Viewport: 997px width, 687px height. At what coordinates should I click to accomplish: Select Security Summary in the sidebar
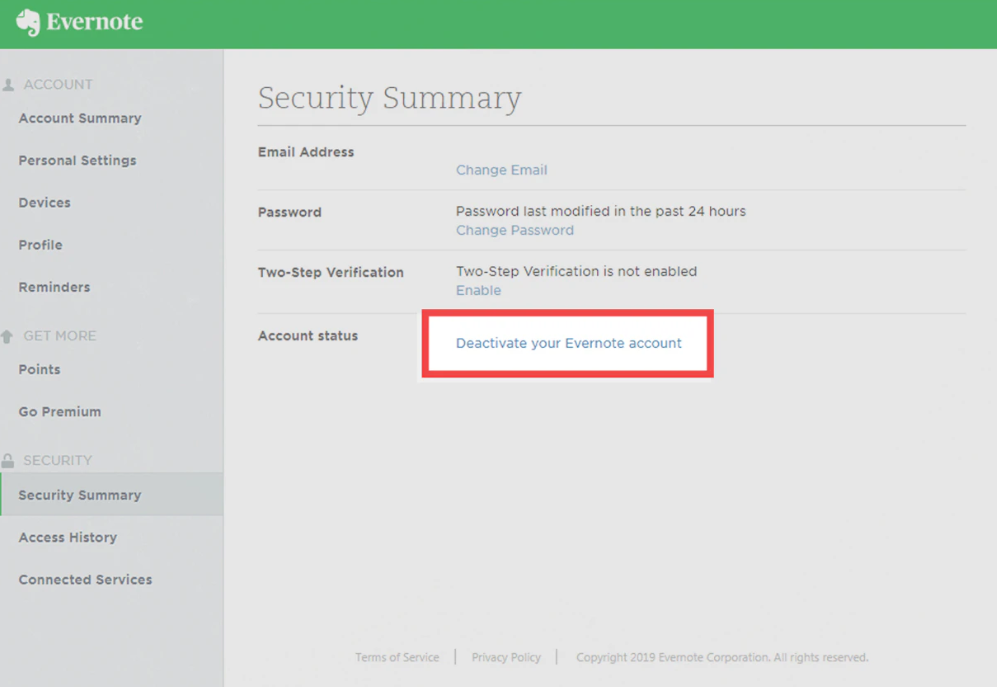tap(112, 494)
